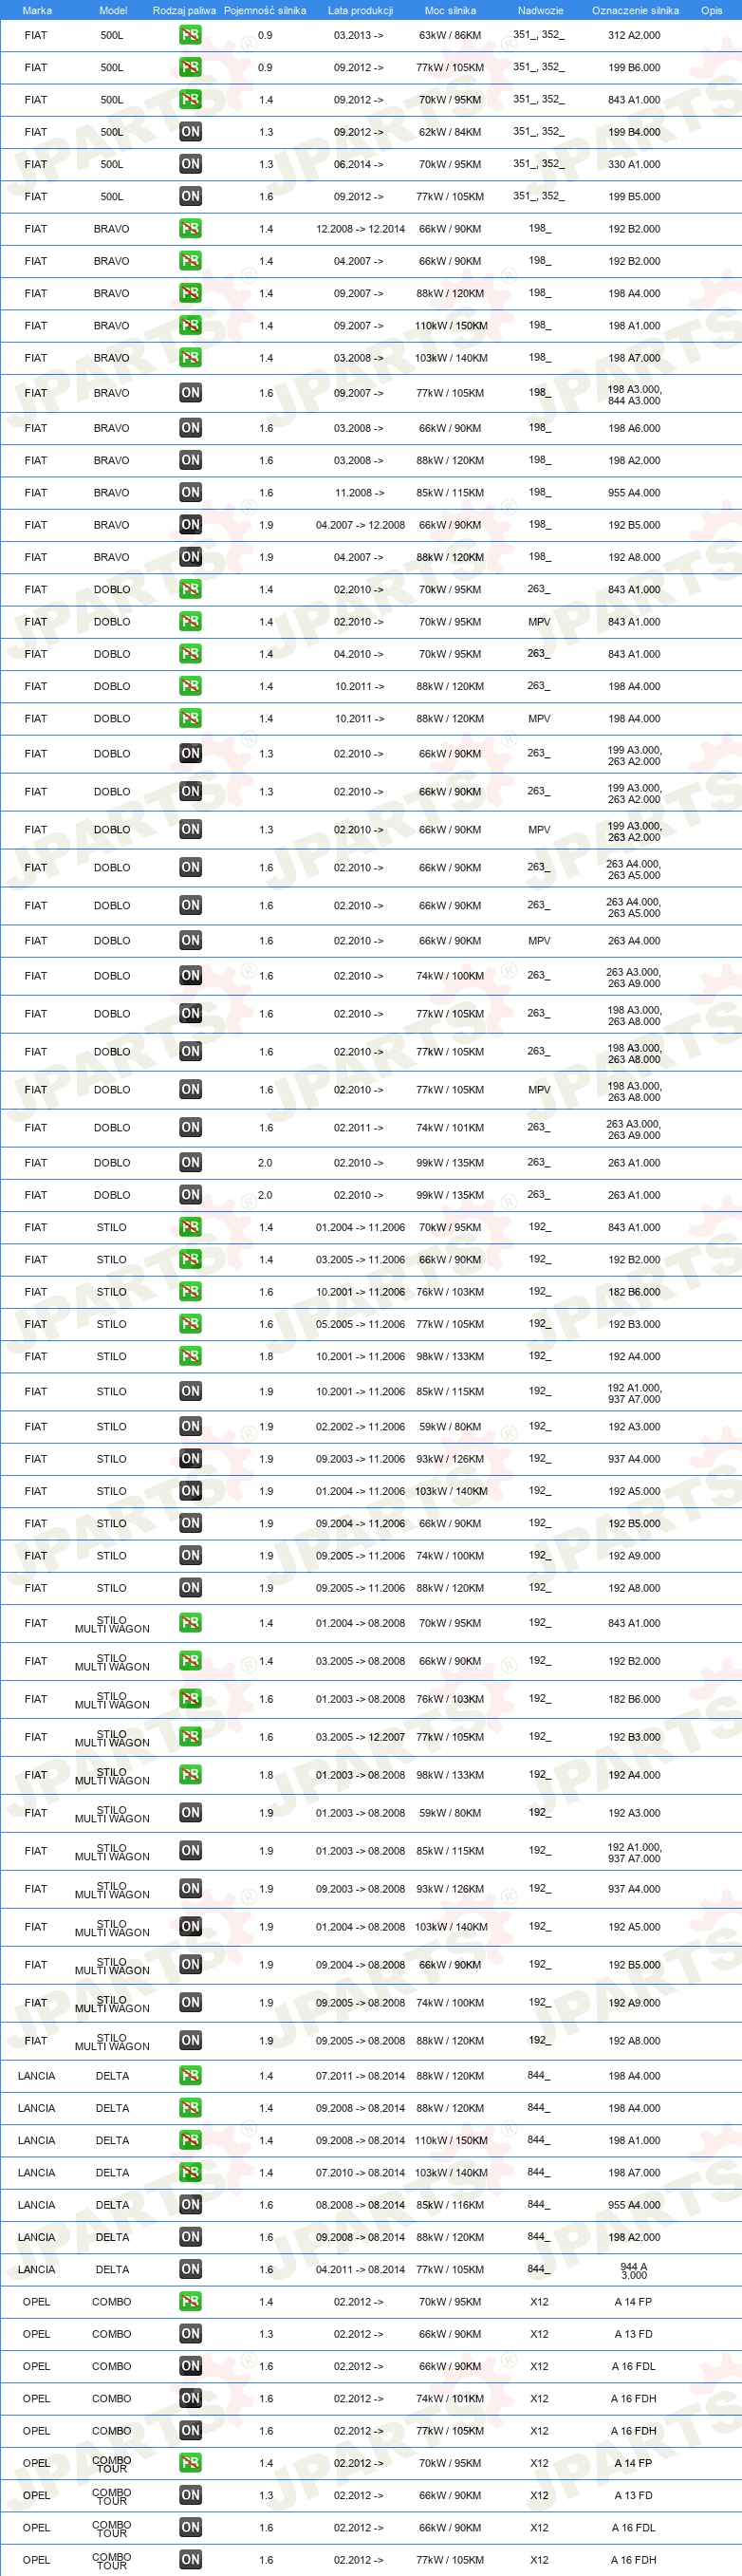Click the diesel icon in Delta 85kW / 116KM row

click(190, 2205)
